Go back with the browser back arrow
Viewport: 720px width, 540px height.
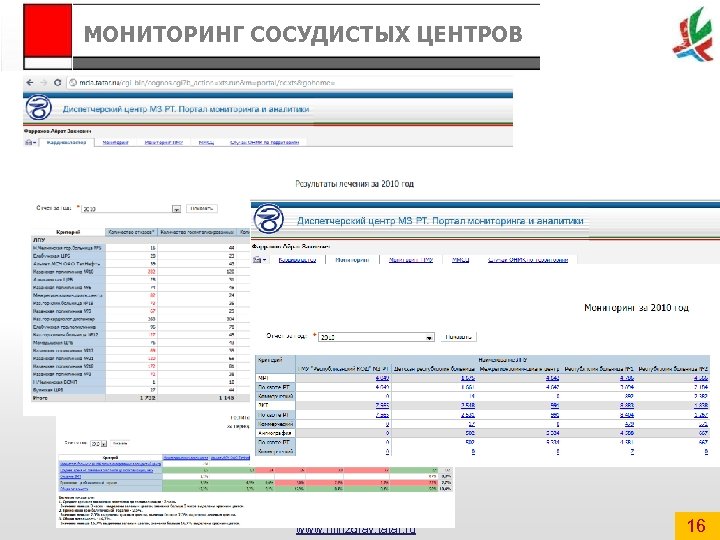click(30, 83)
